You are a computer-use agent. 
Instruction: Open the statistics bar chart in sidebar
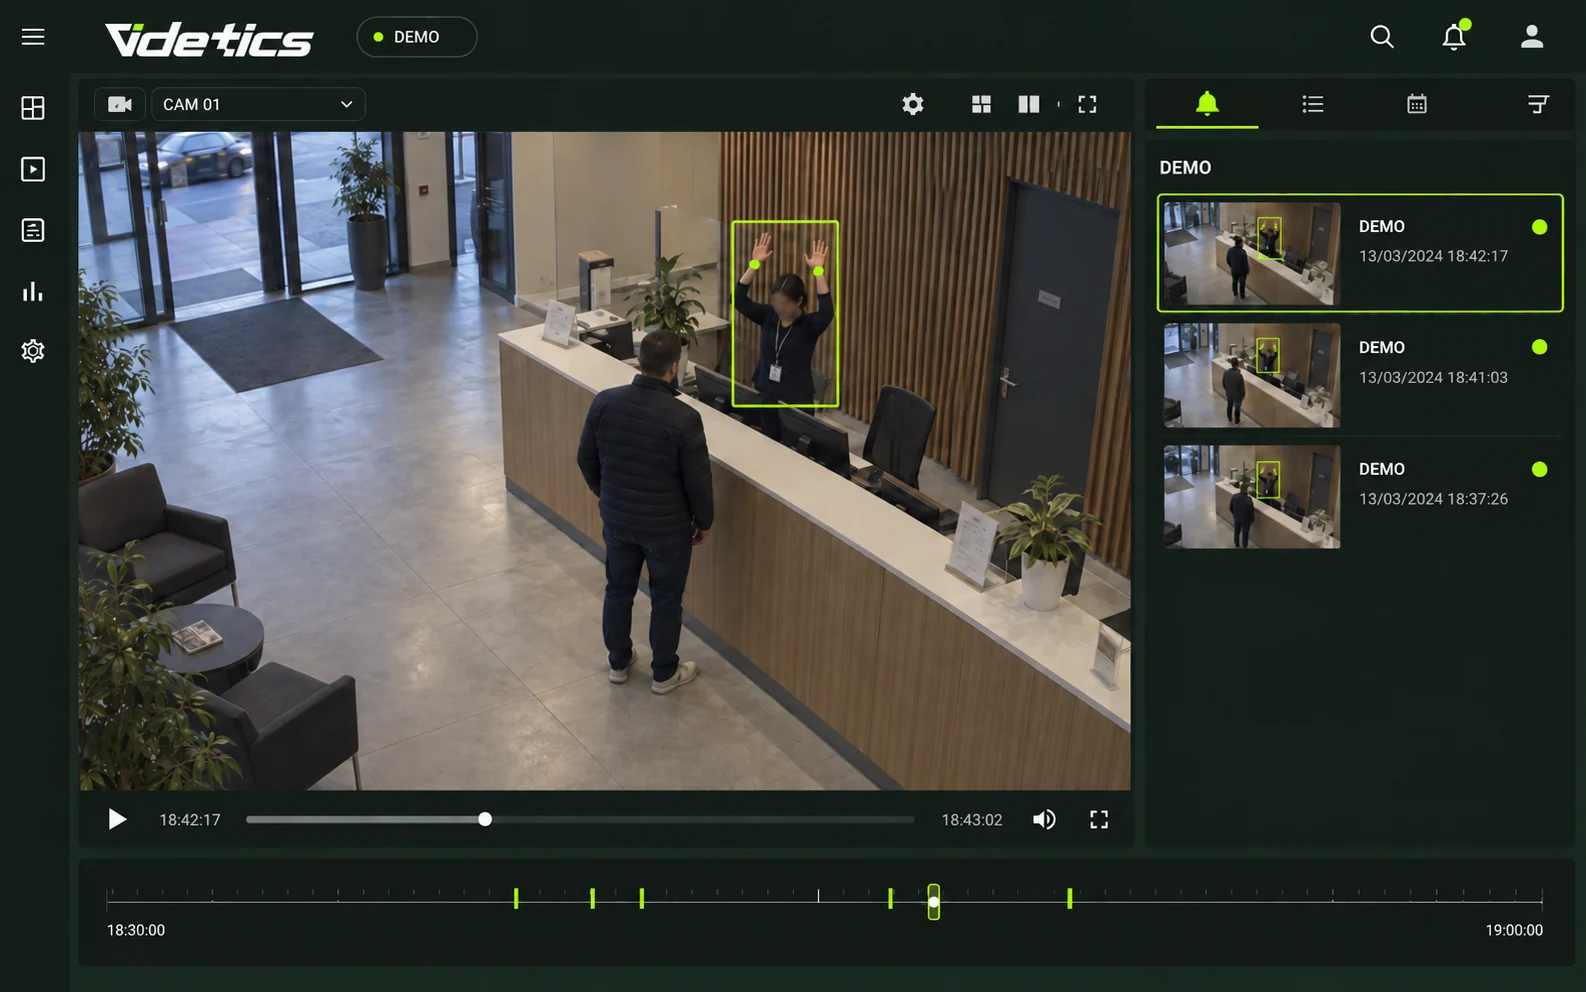(x=33, y=291)
